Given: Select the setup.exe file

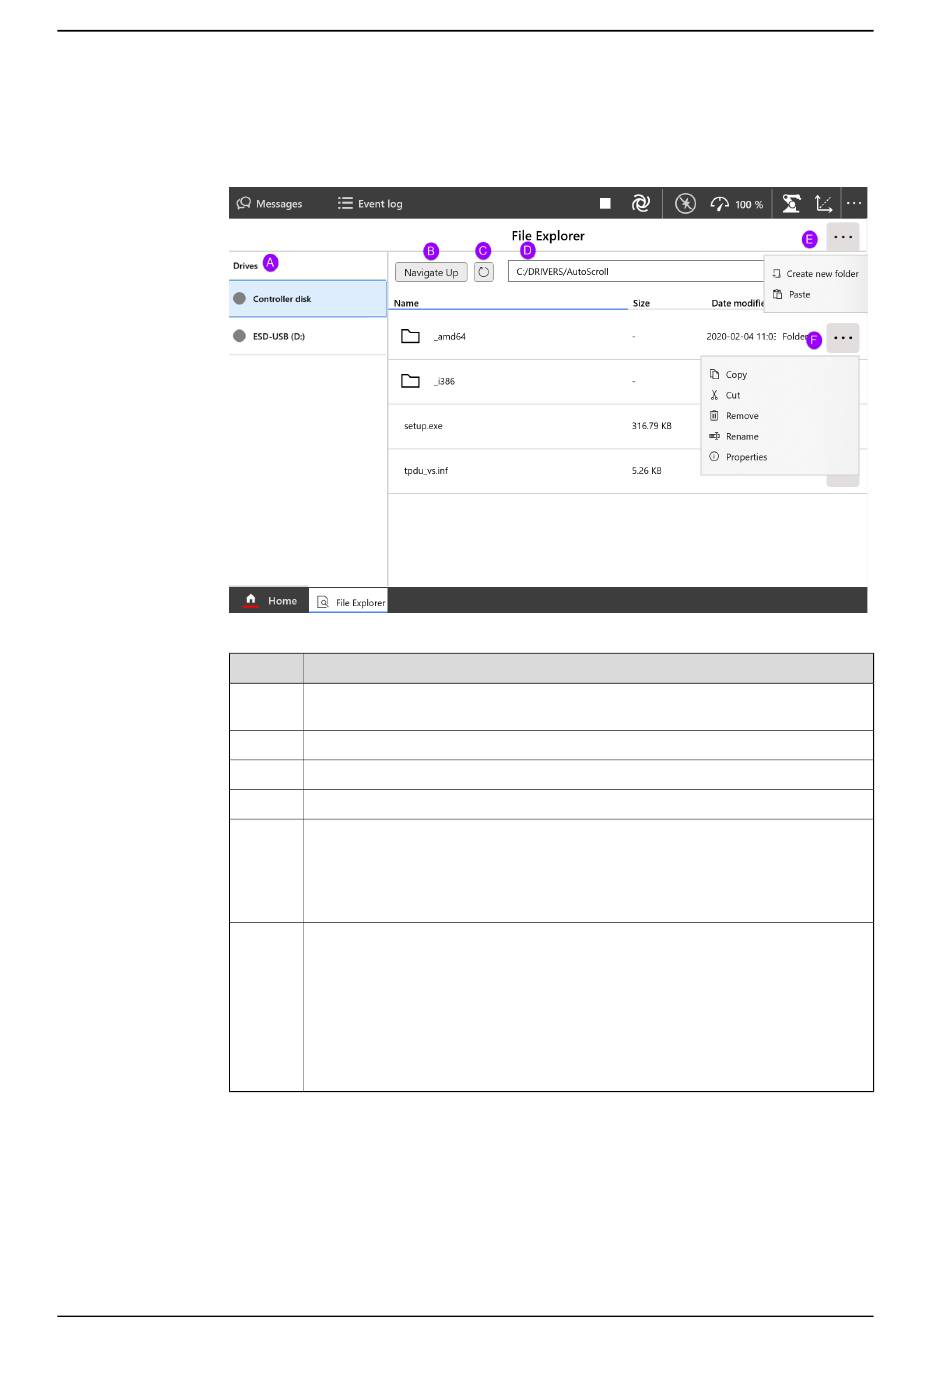Looking at the screenshot, I should (x=423, y=426).
